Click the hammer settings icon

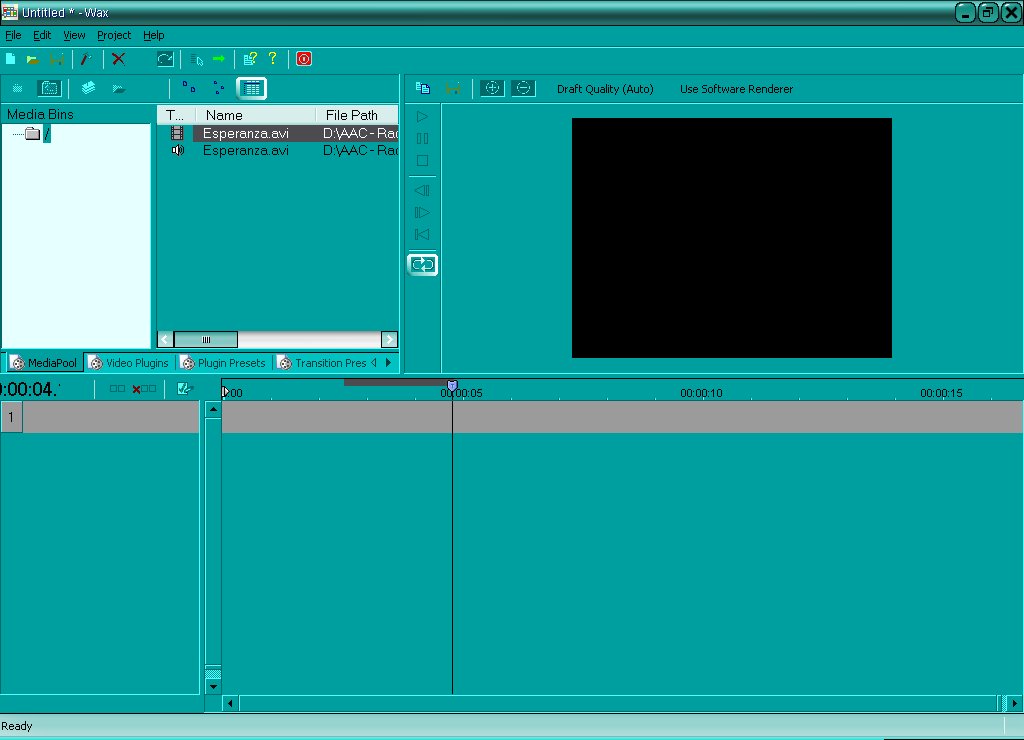pyautogui.click(x=86, y=59)
